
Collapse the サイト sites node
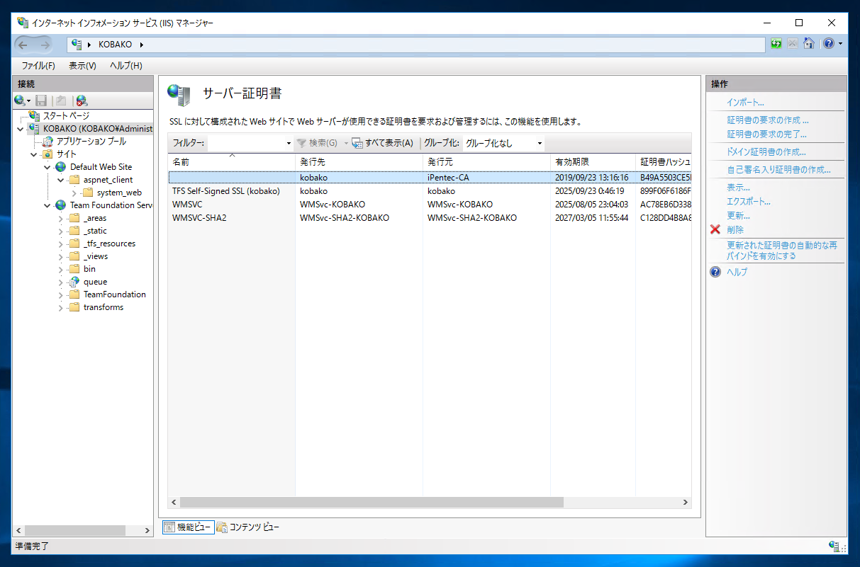pyautogui.click(x=34, y=155)
